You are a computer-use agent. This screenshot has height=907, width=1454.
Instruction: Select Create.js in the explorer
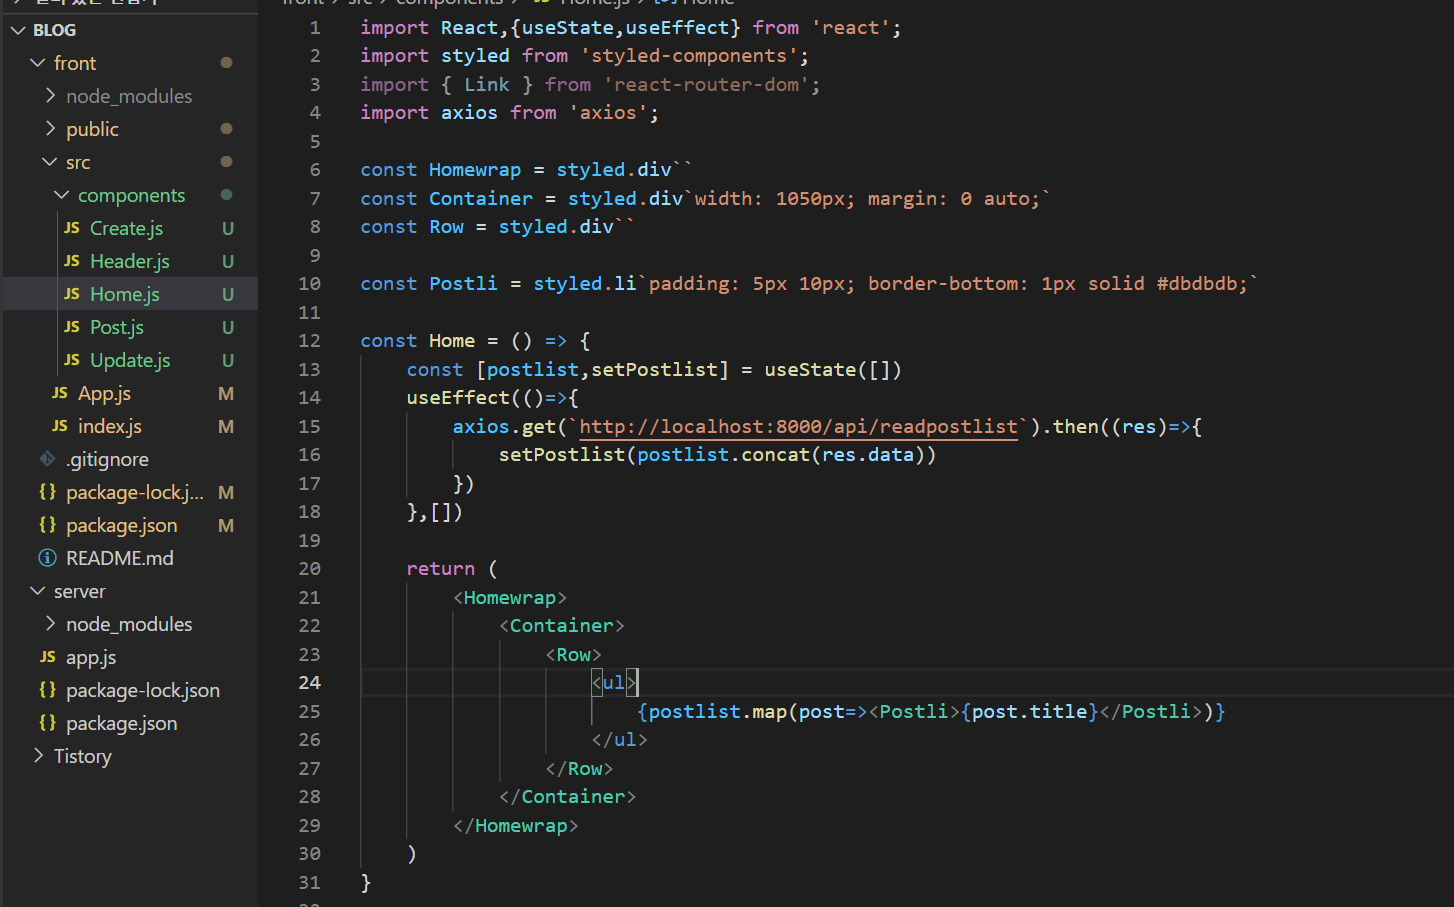(126, 228)
